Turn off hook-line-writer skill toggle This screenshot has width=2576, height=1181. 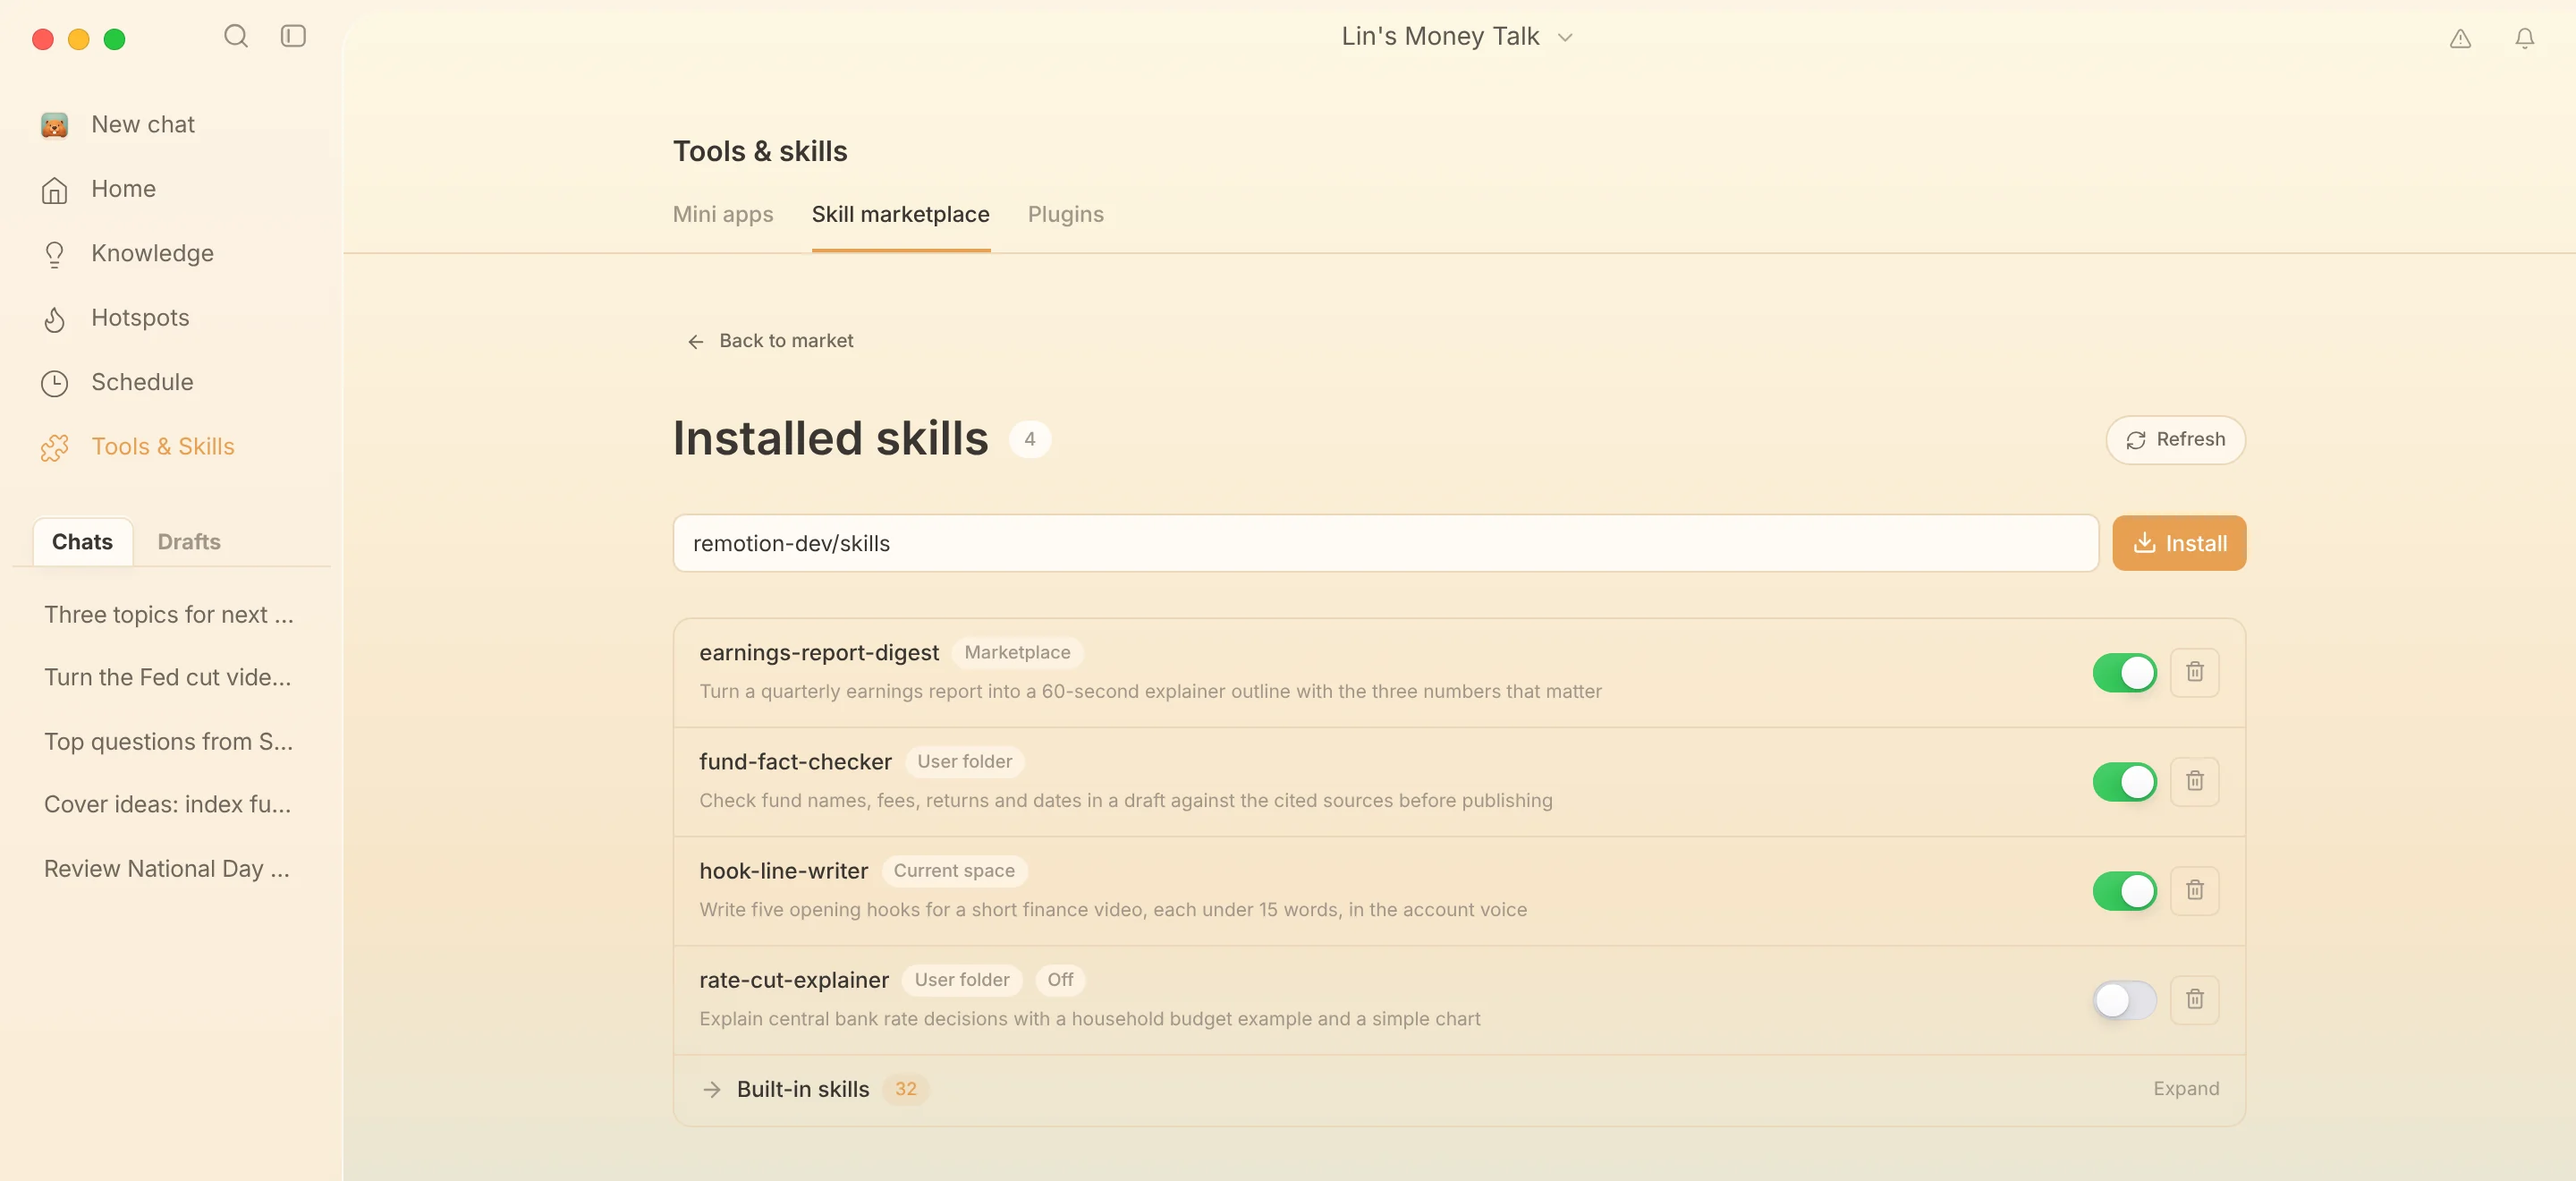(2124, 890)
